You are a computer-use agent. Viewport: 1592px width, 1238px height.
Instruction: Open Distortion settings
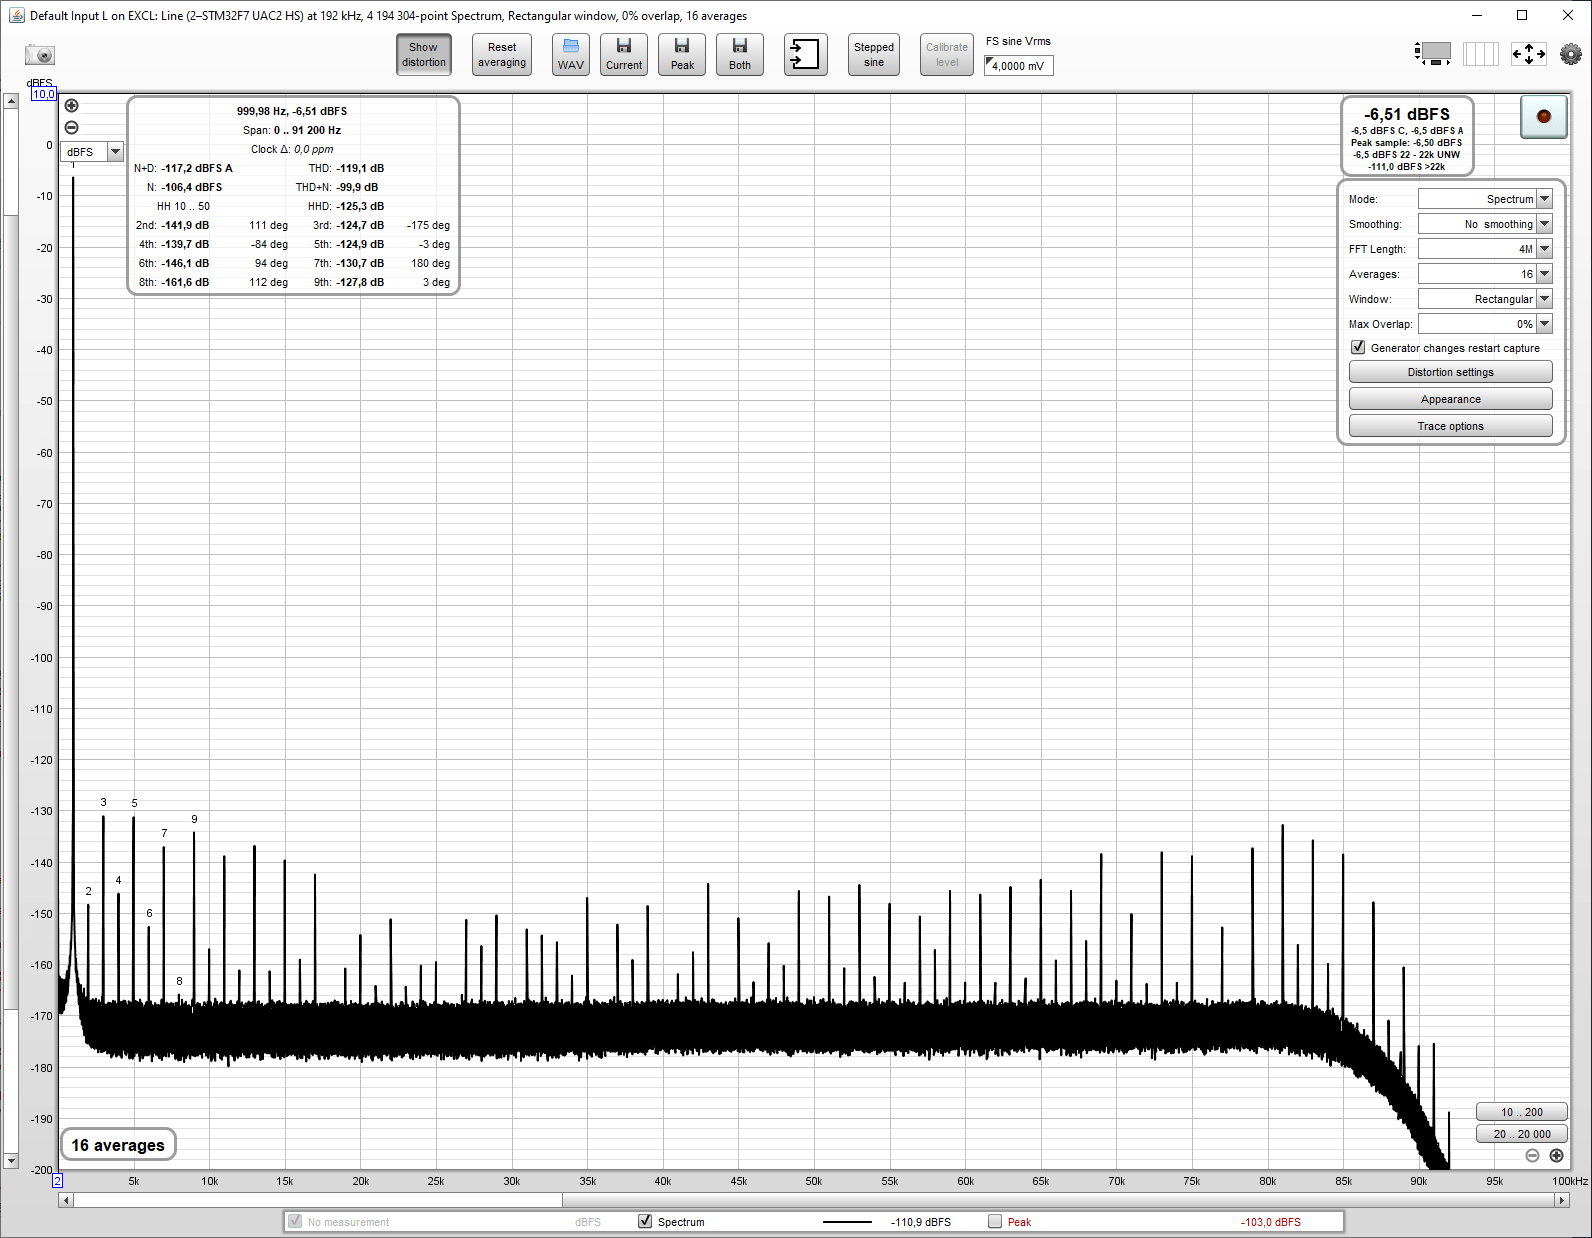pos(1451,372)
